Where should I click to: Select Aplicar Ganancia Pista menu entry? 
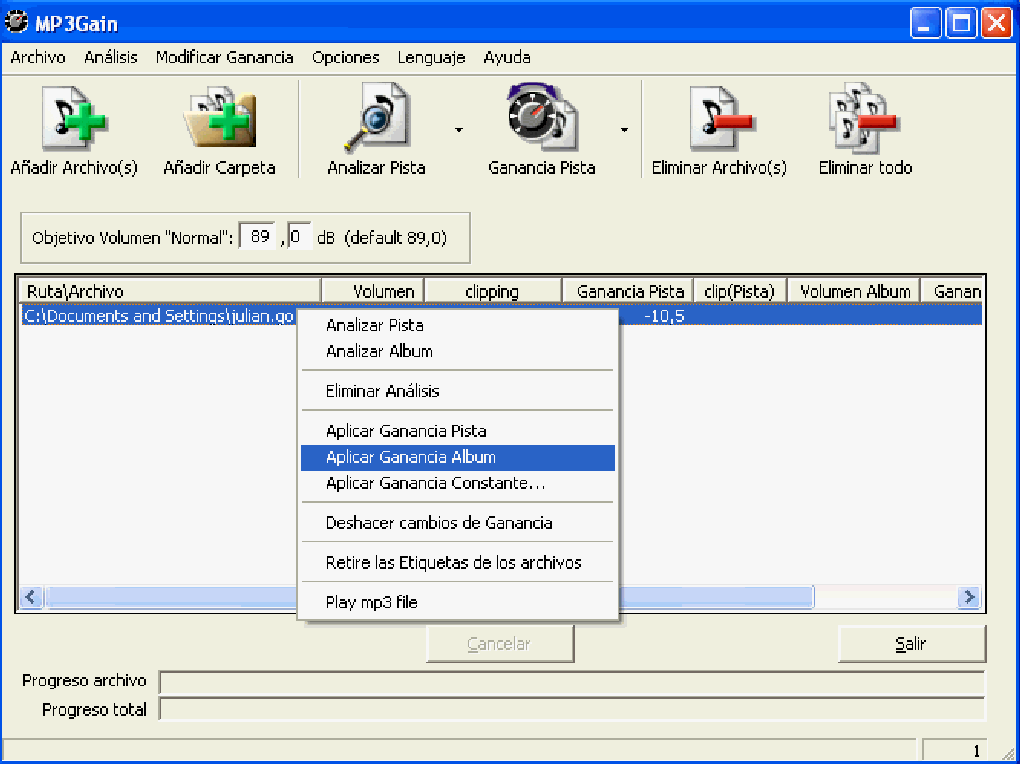458,431
